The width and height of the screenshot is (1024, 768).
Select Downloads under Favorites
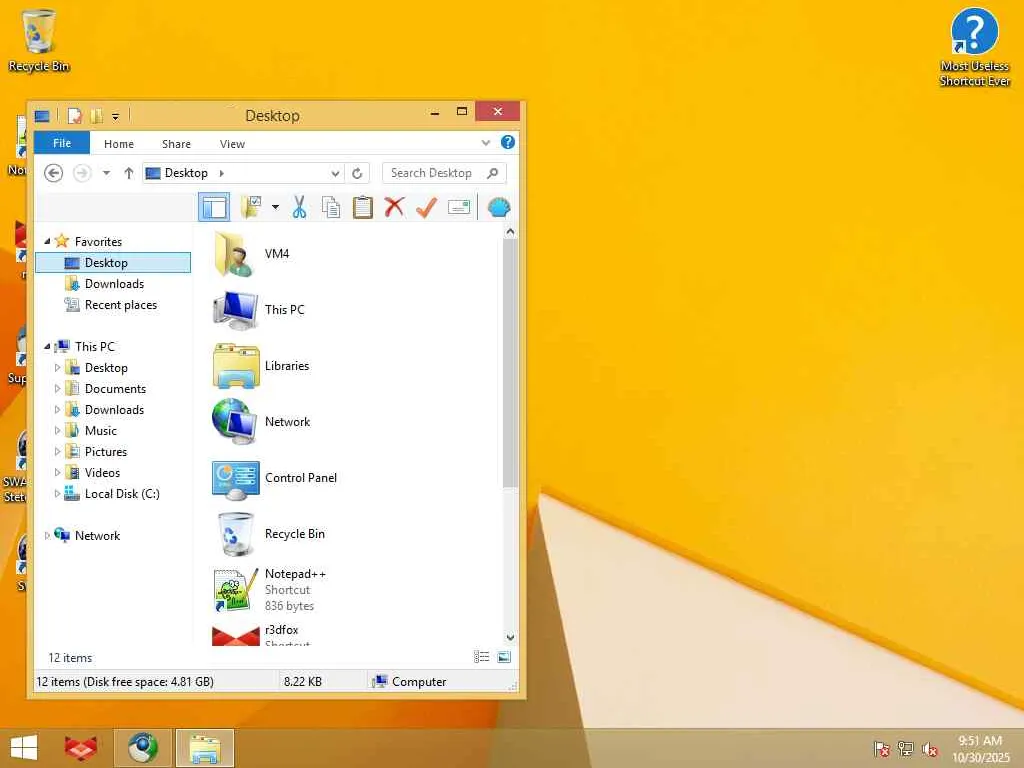coord(113,283)
